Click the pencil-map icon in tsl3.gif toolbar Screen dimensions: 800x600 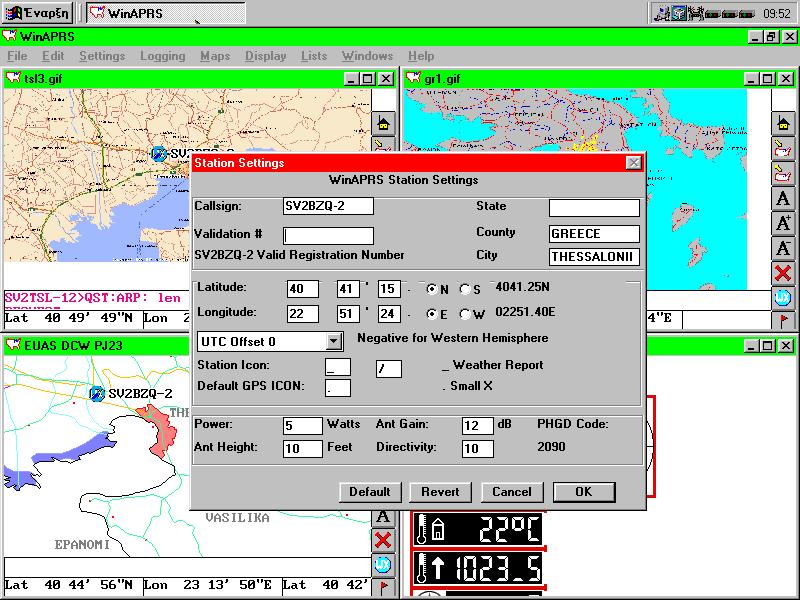tap(383, 144)
